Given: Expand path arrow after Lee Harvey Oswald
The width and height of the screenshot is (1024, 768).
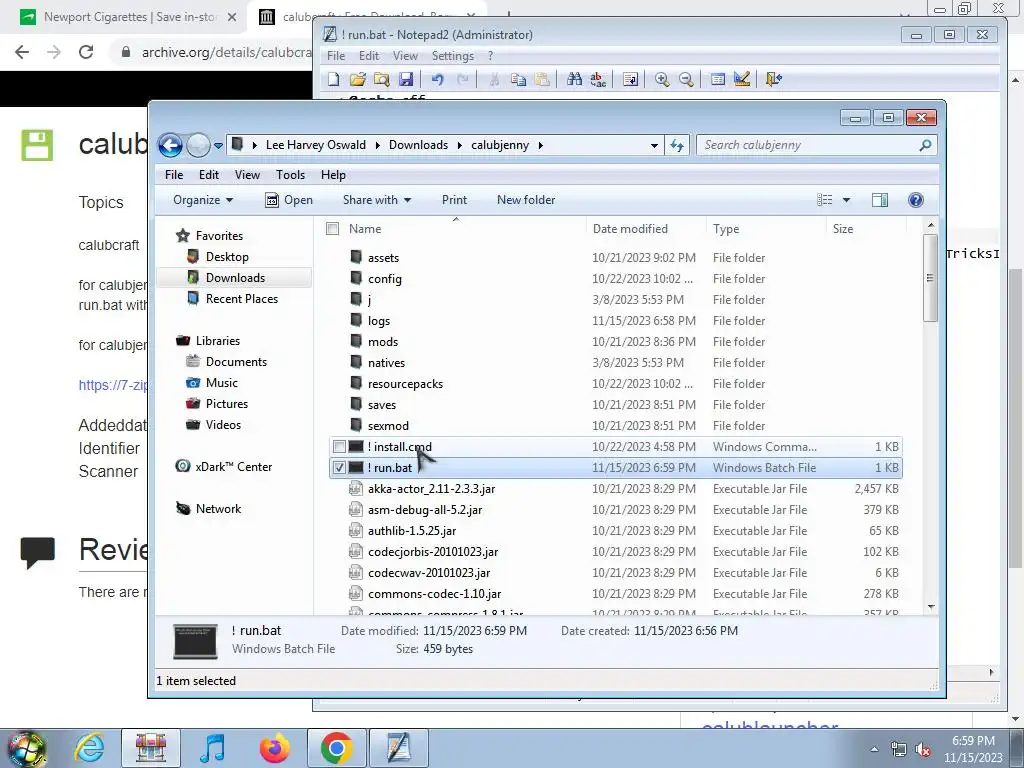Looking at the screenshot, I should pos(377,145).
